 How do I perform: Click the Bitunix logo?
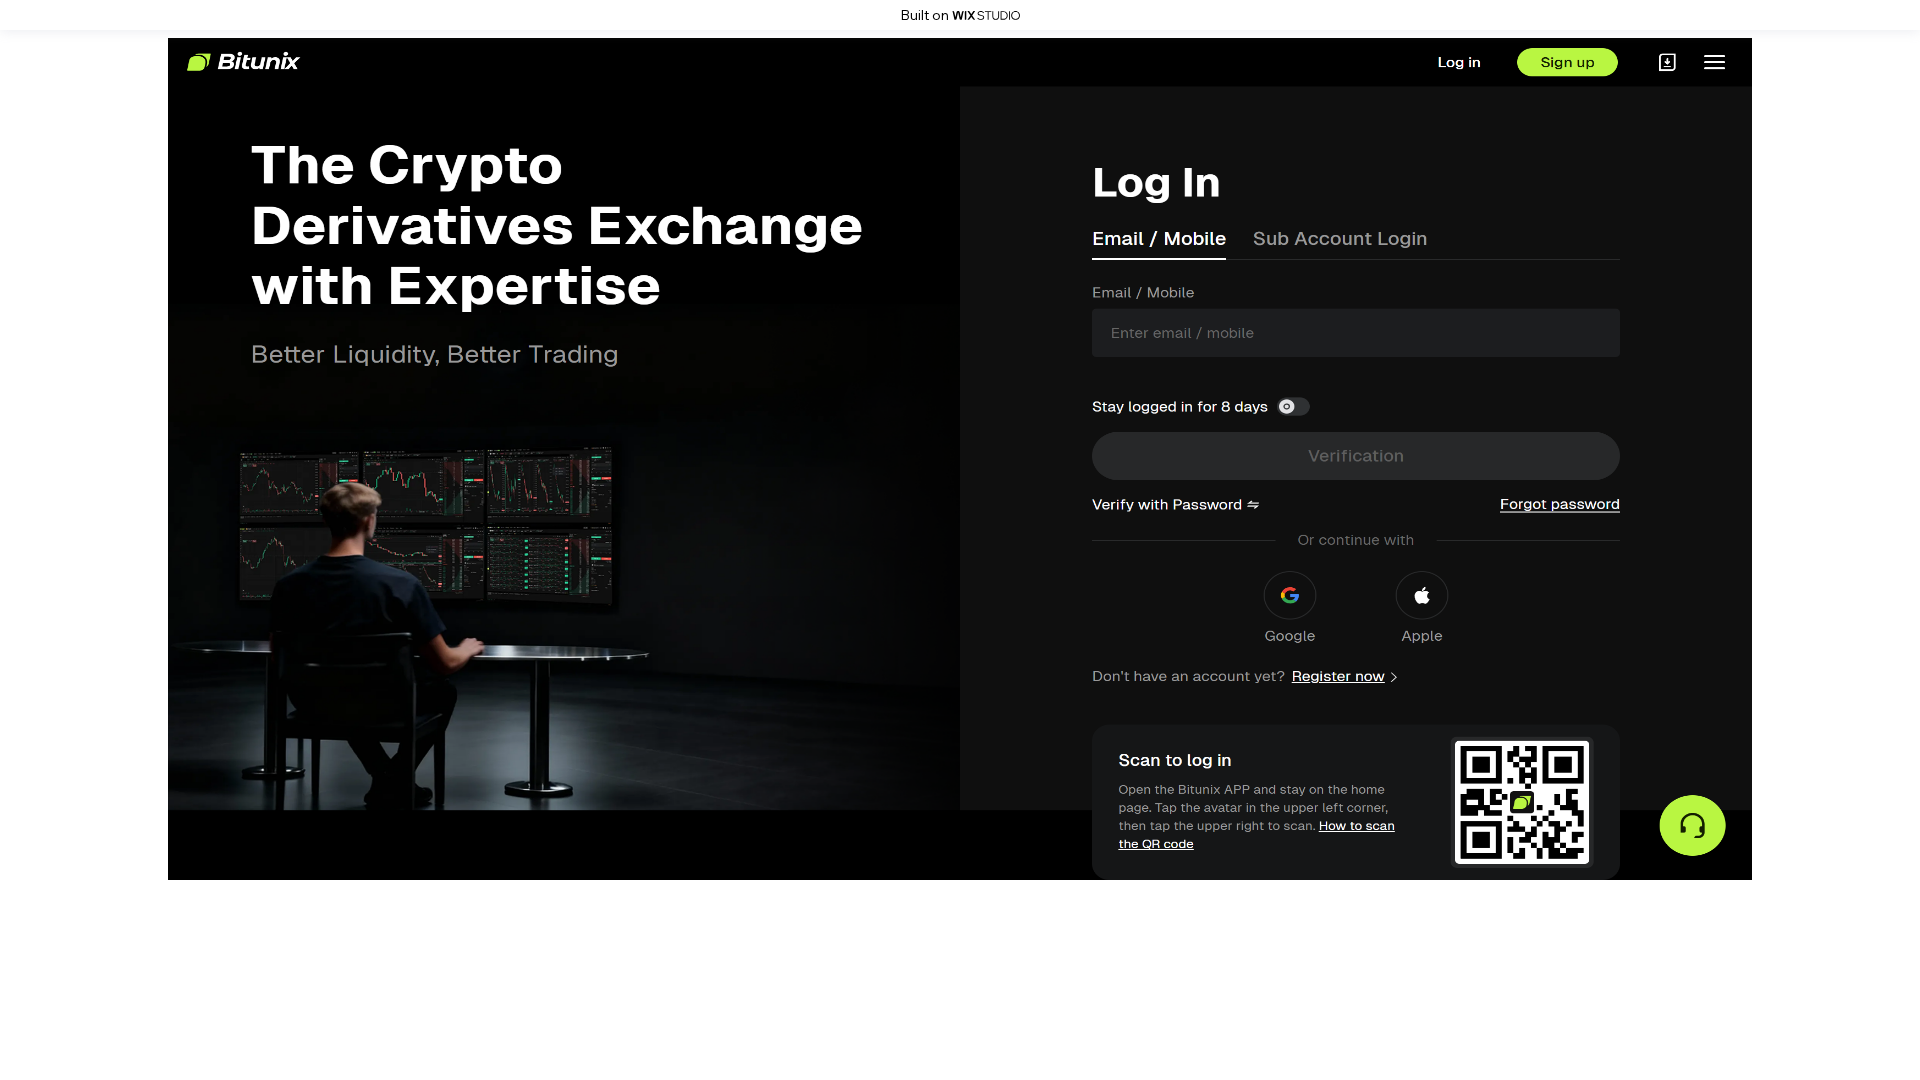pyautogui.click(x=243, y=62)
